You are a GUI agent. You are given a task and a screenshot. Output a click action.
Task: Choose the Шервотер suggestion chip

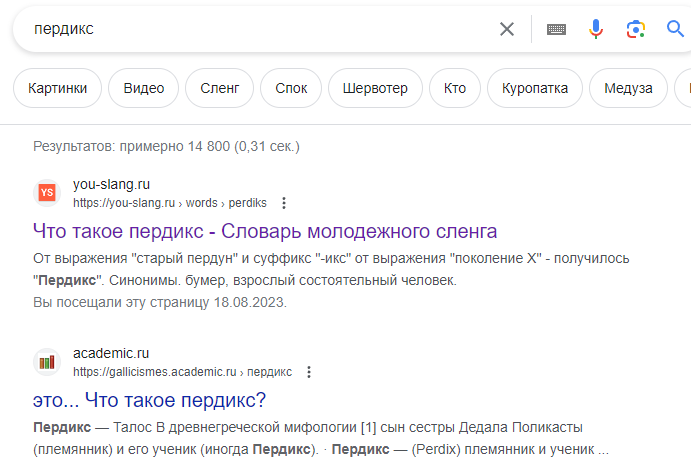click(375, 88)
